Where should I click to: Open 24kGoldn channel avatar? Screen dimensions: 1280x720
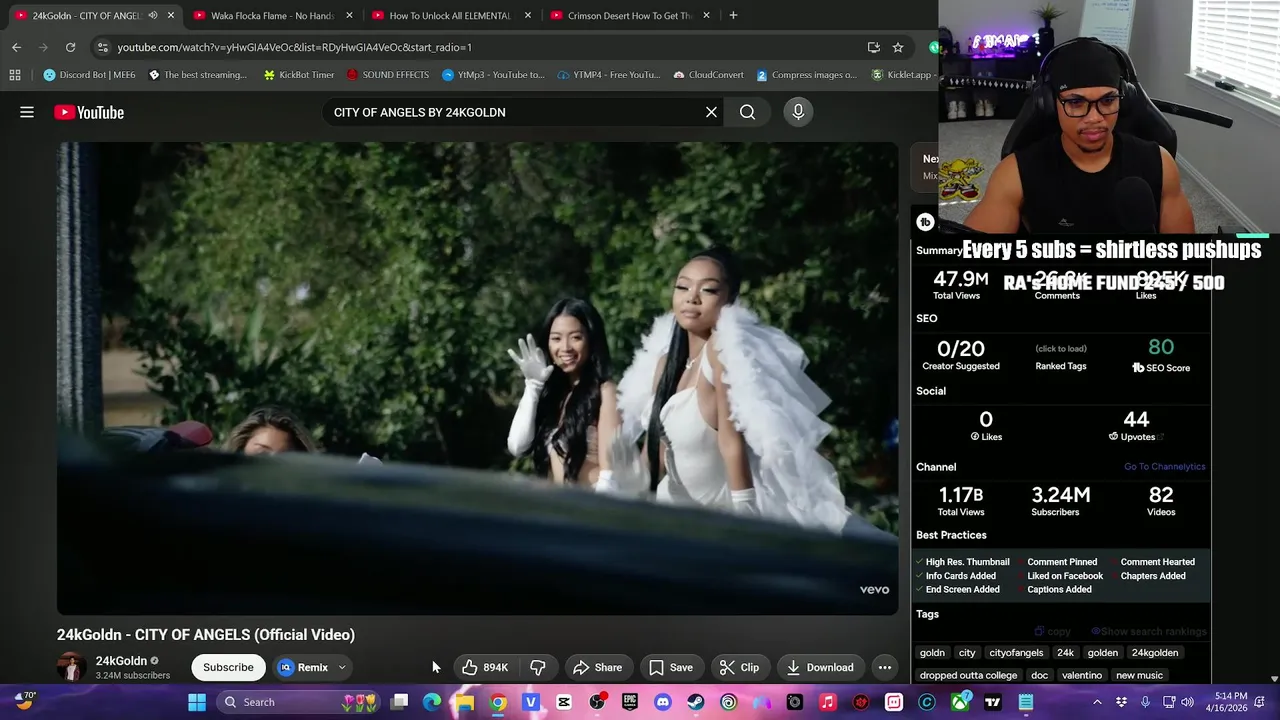(71, 667)
